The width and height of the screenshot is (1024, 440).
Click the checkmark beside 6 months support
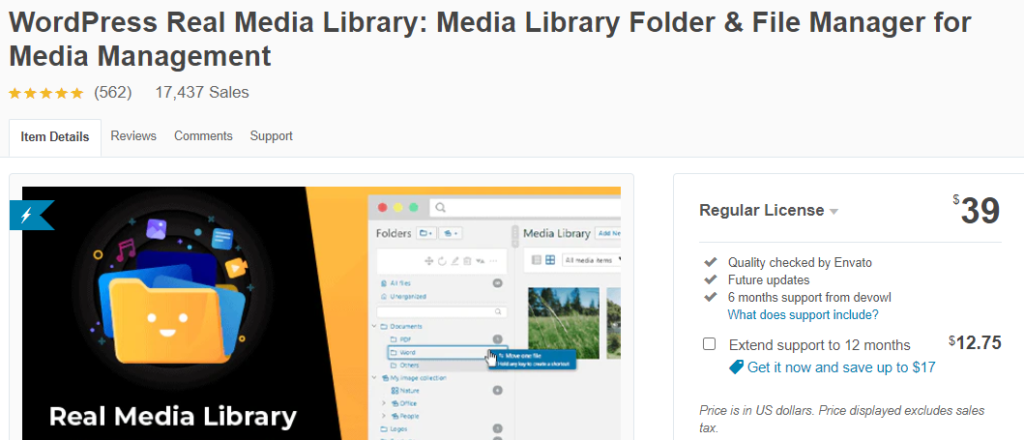(710, 298)
